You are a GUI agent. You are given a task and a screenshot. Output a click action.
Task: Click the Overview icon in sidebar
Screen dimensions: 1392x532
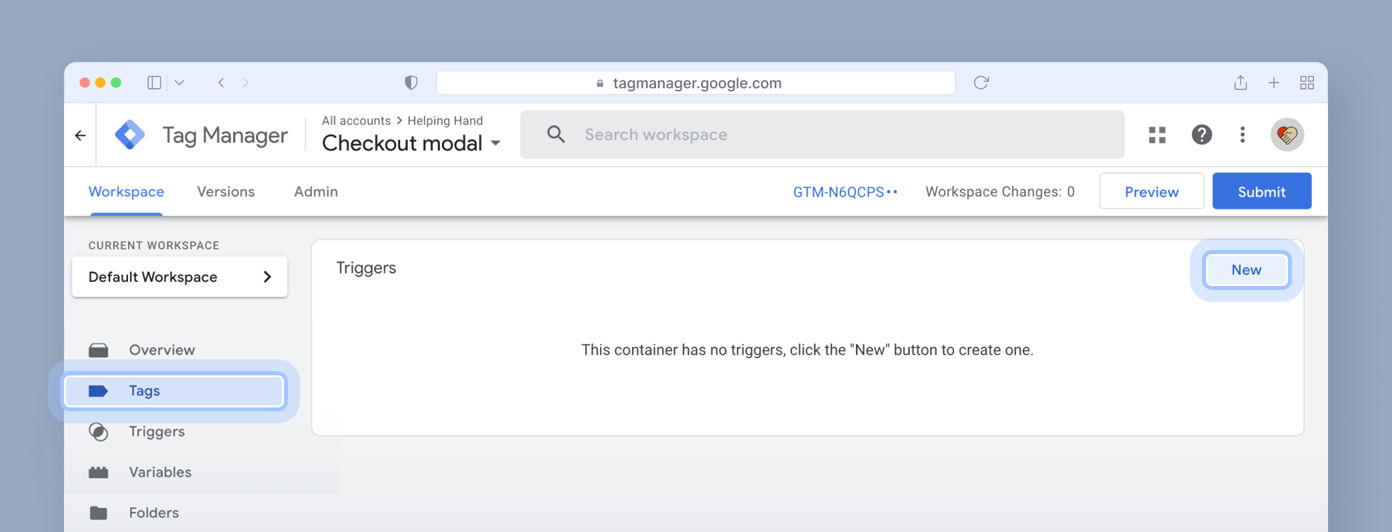click(x=98, y=350)
